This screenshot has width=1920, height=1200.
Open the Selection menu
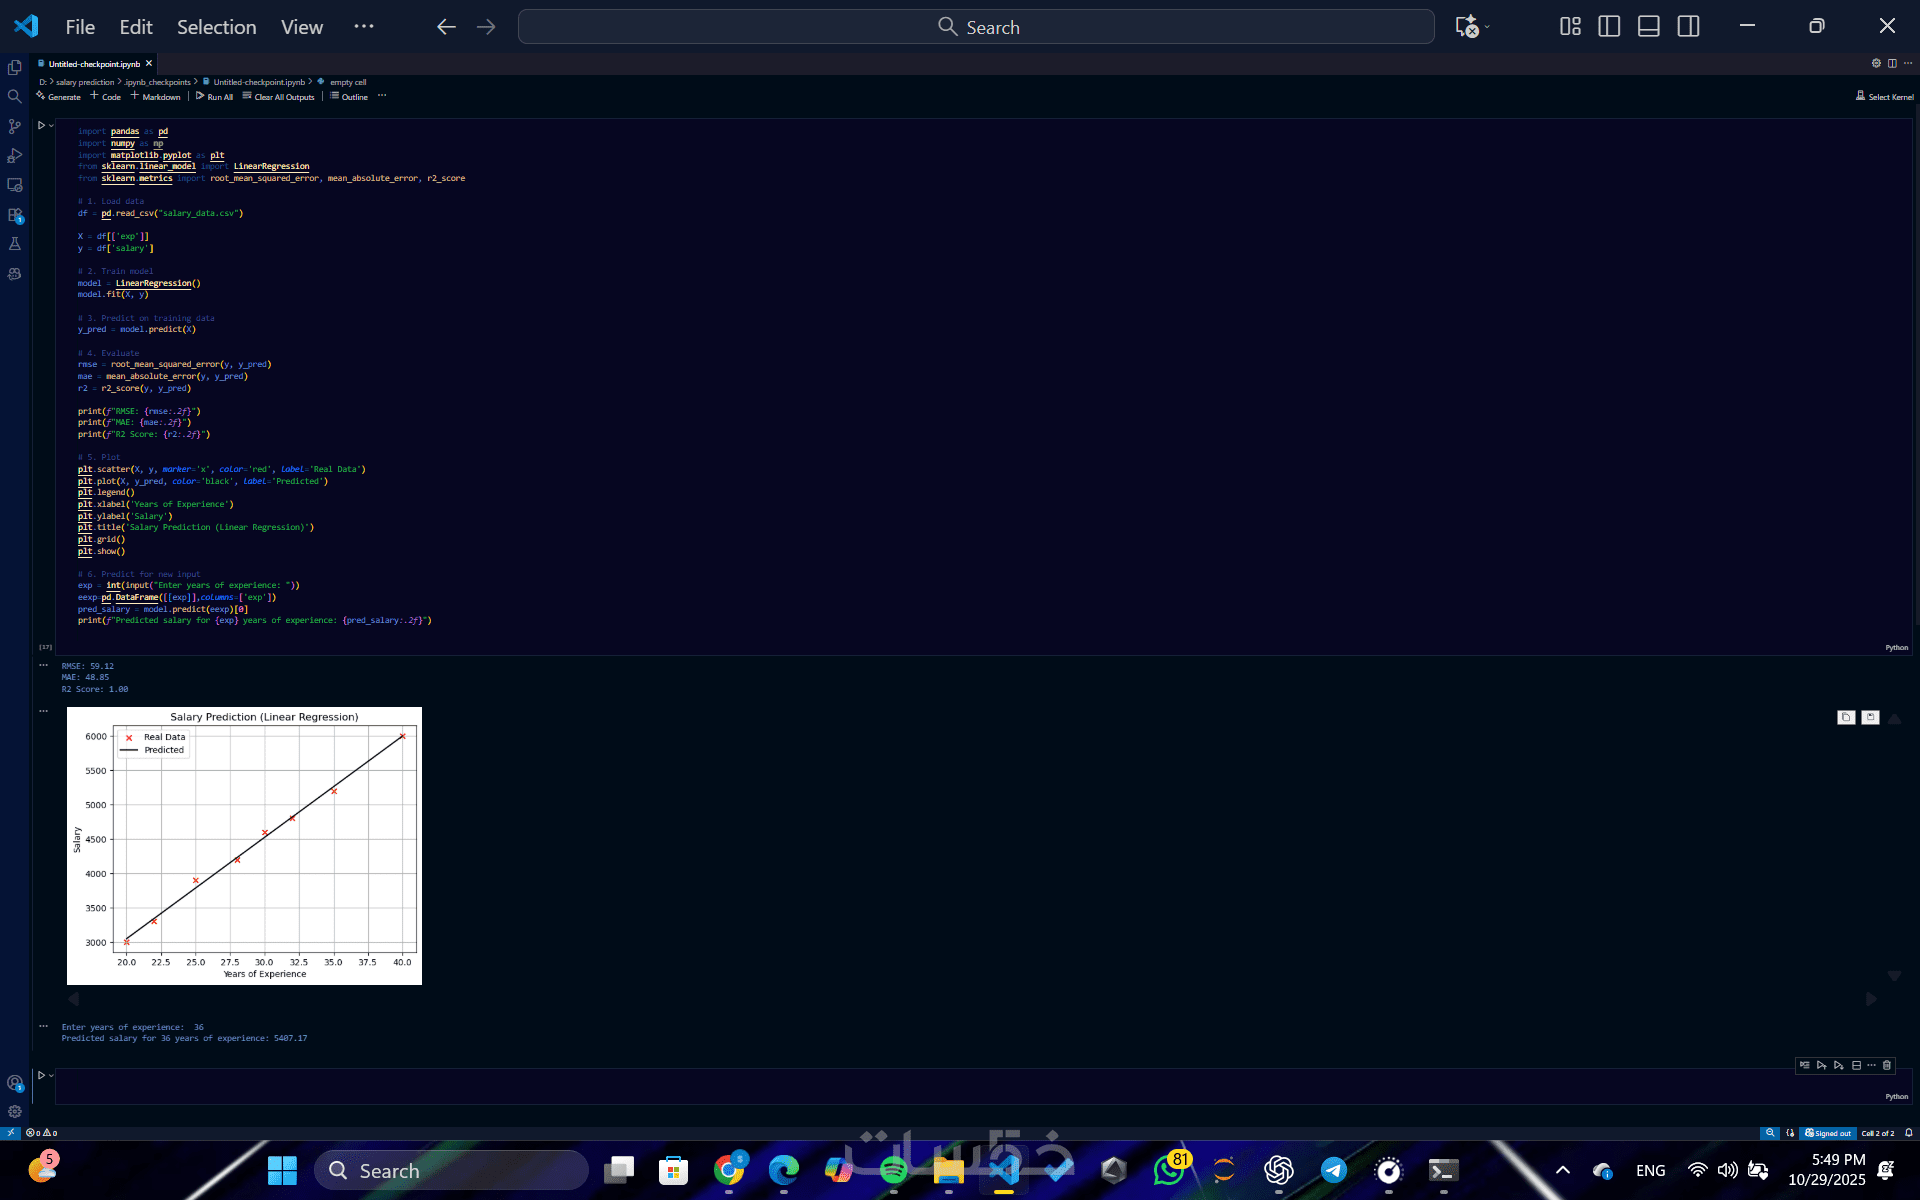[217, 27]
